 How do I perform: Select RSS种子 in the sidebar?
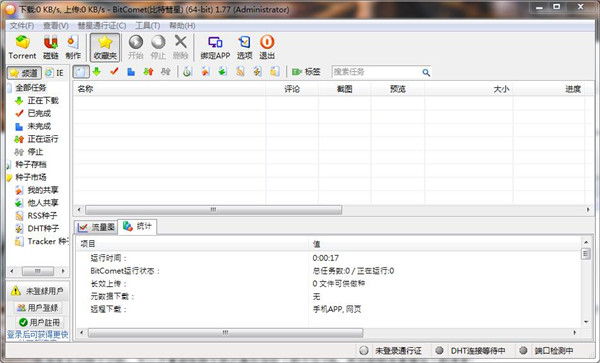click(42, 216)
